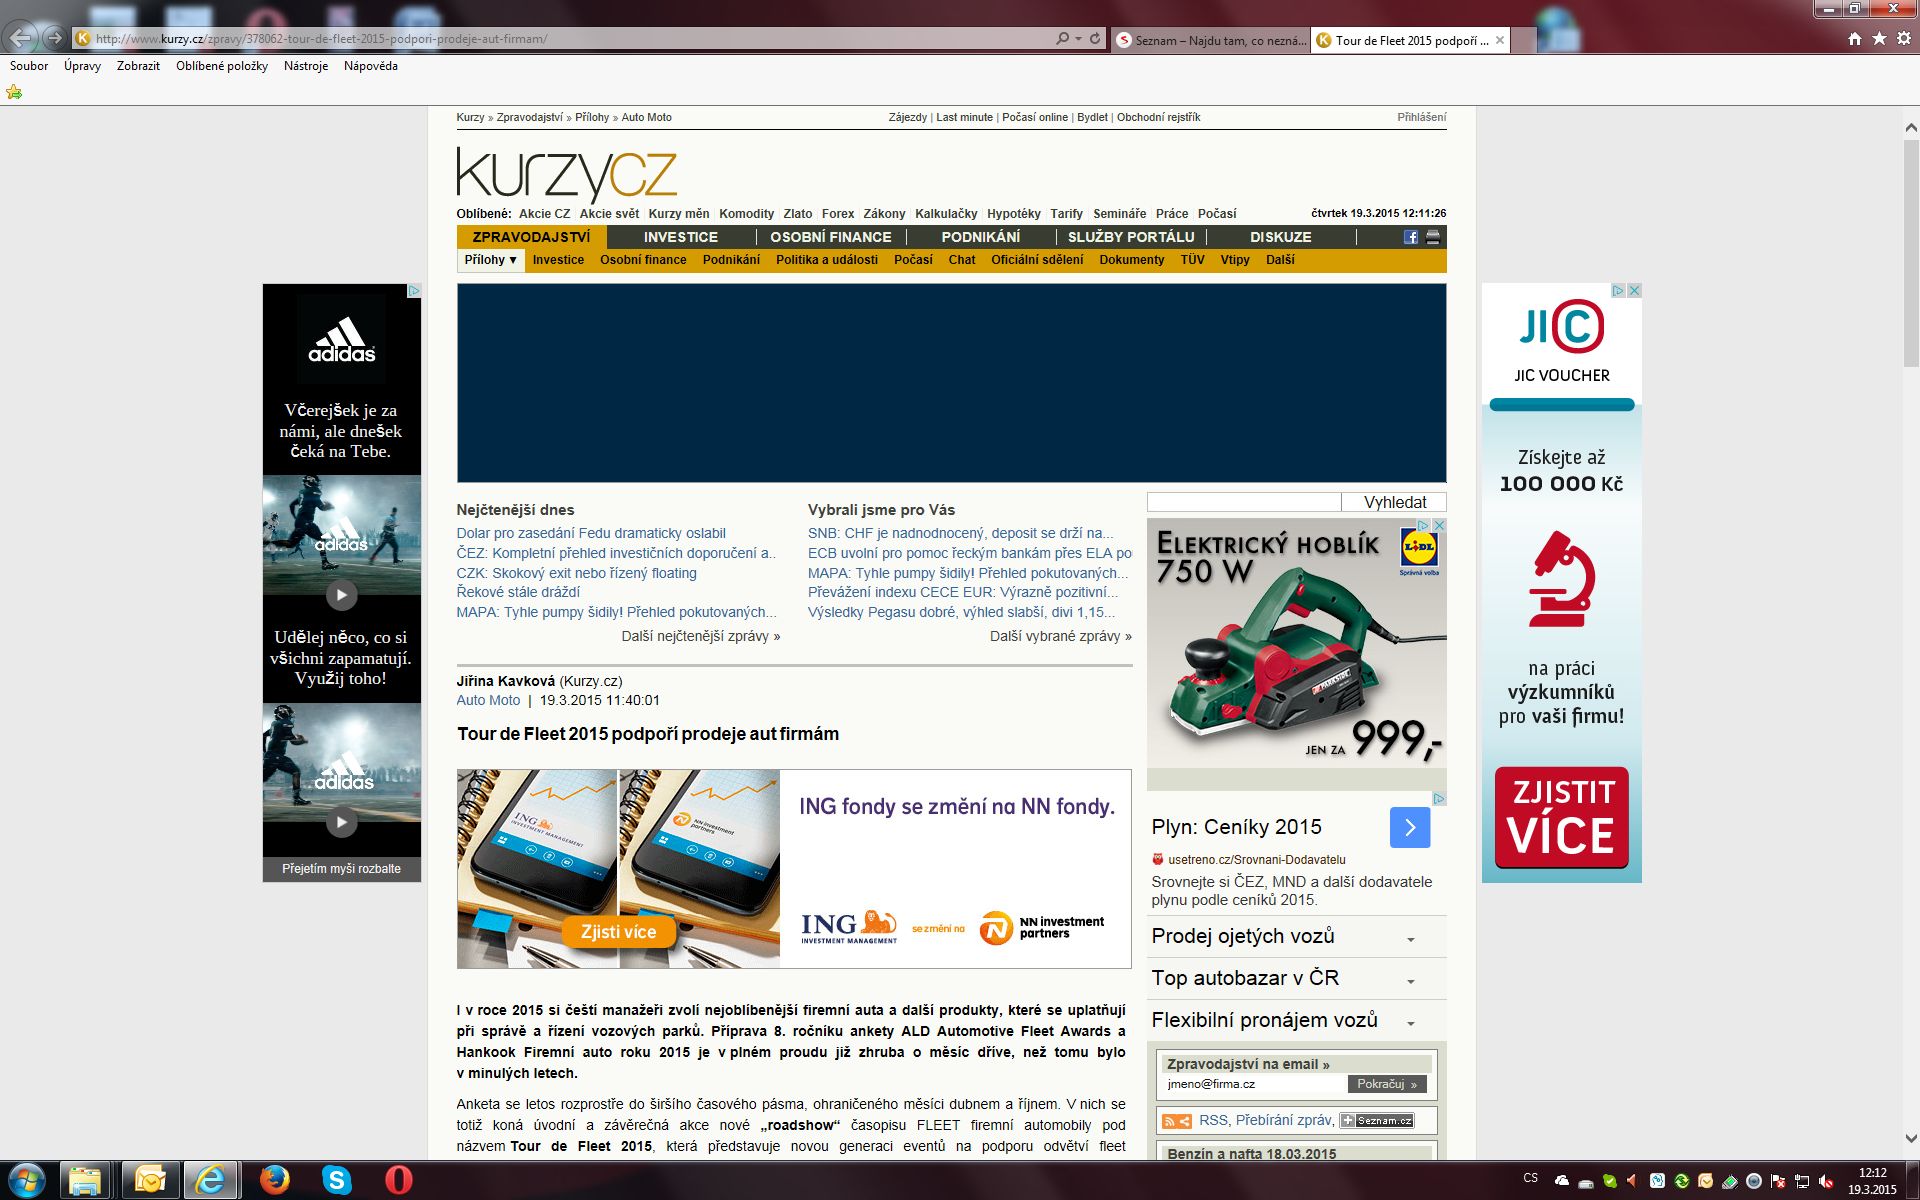
Task: Click the Seznam.cz add button
Action: click(x=1377, y=1121)
